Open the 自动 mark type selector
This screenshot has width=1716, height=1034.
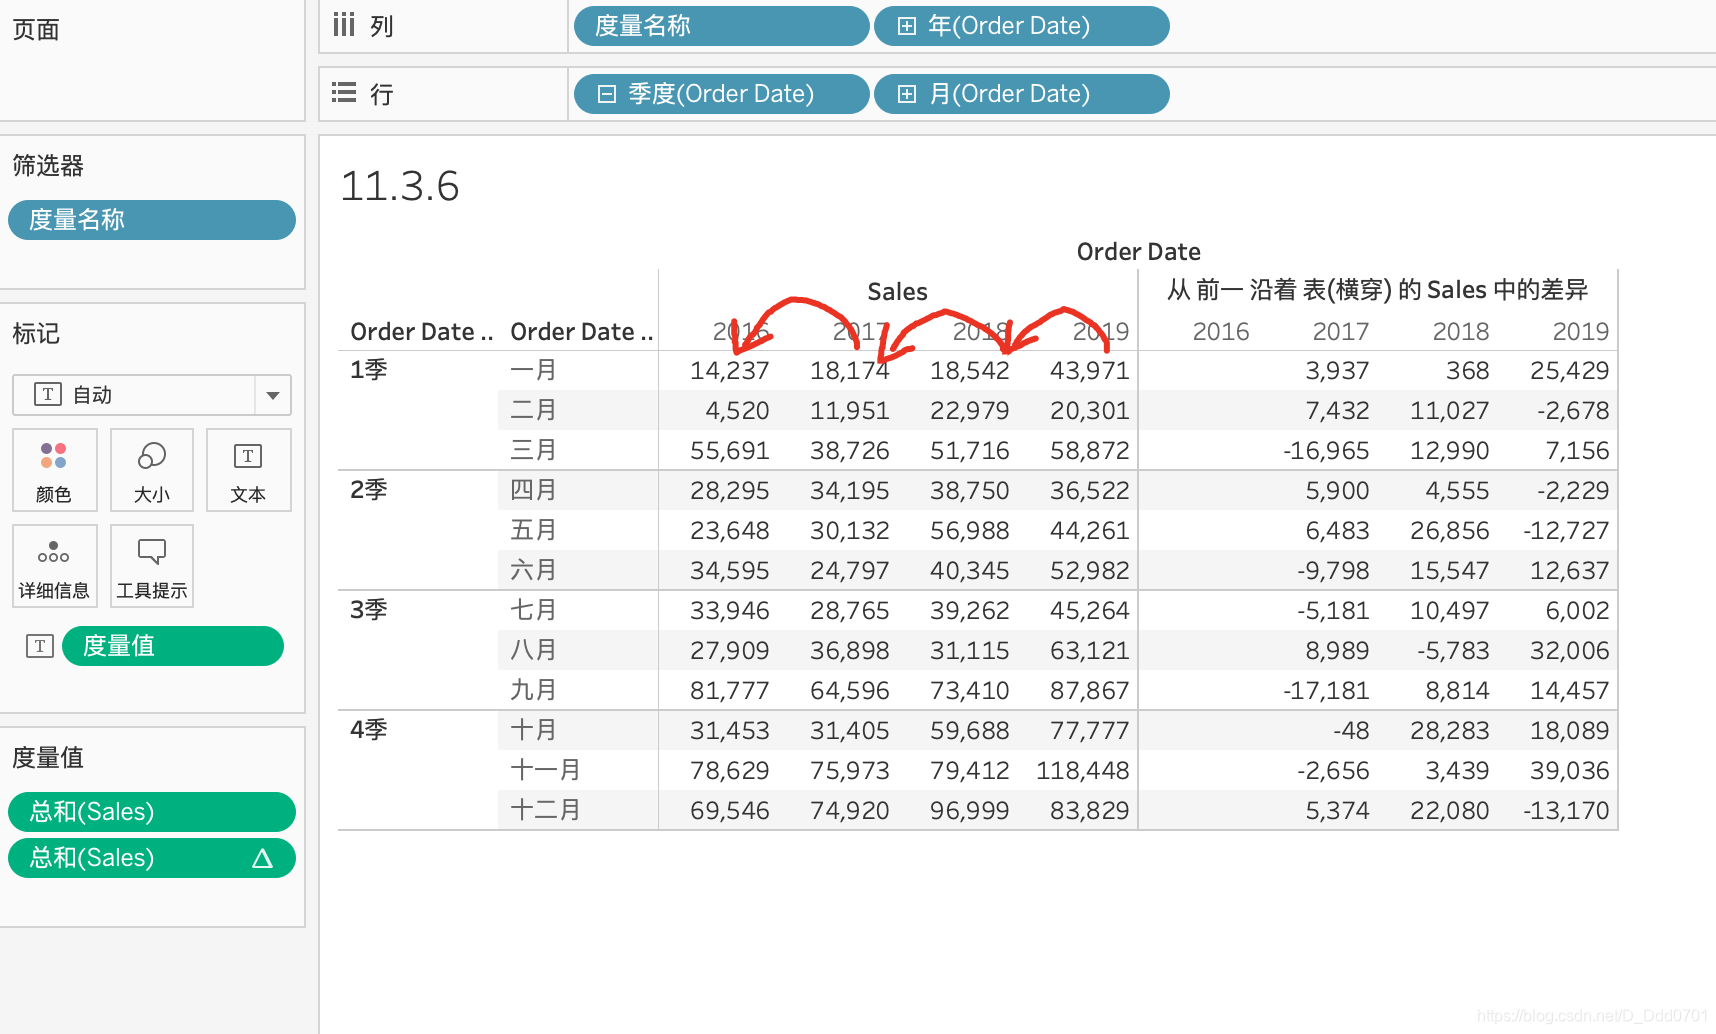point(152,395)
